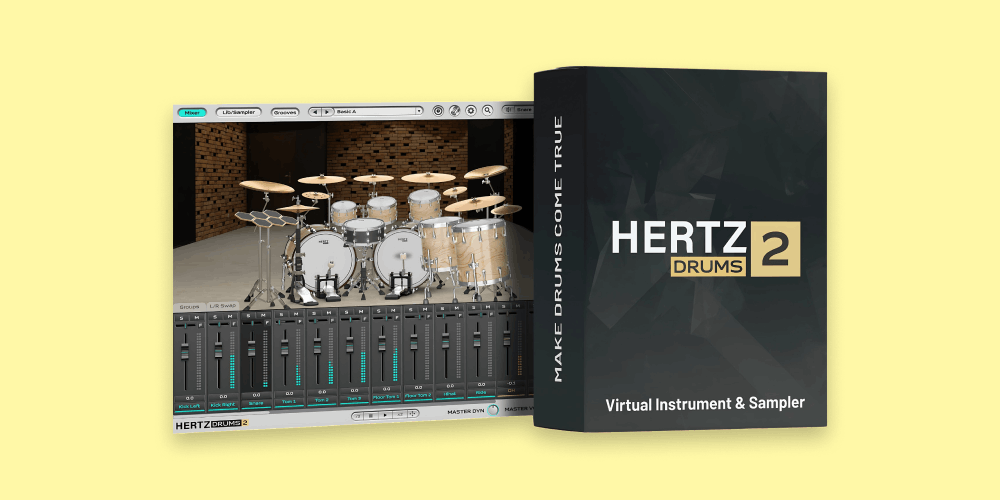Go to previous preset with left arrow
Viewport: 1000px width, 500px height.
tap(316, 112)
